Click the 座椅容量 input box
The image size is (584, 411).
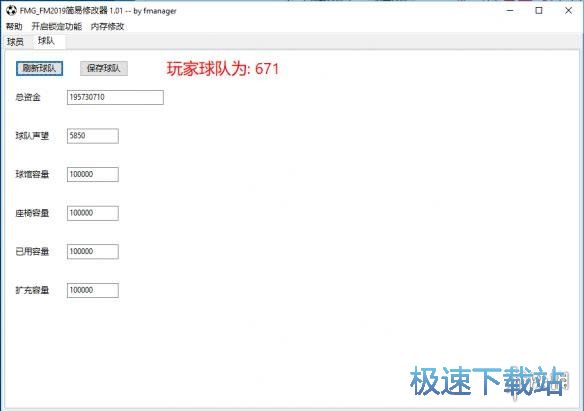pyautogui.click(x=93, y=213)
